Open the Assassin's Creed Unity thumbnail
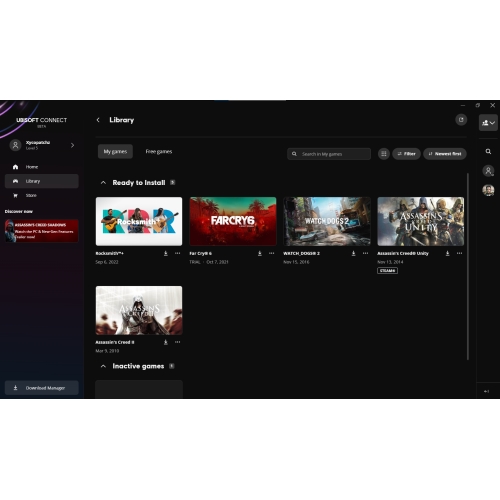Image resolution: width=500 pixels, height=500 pixels. [x=421, y=221]
